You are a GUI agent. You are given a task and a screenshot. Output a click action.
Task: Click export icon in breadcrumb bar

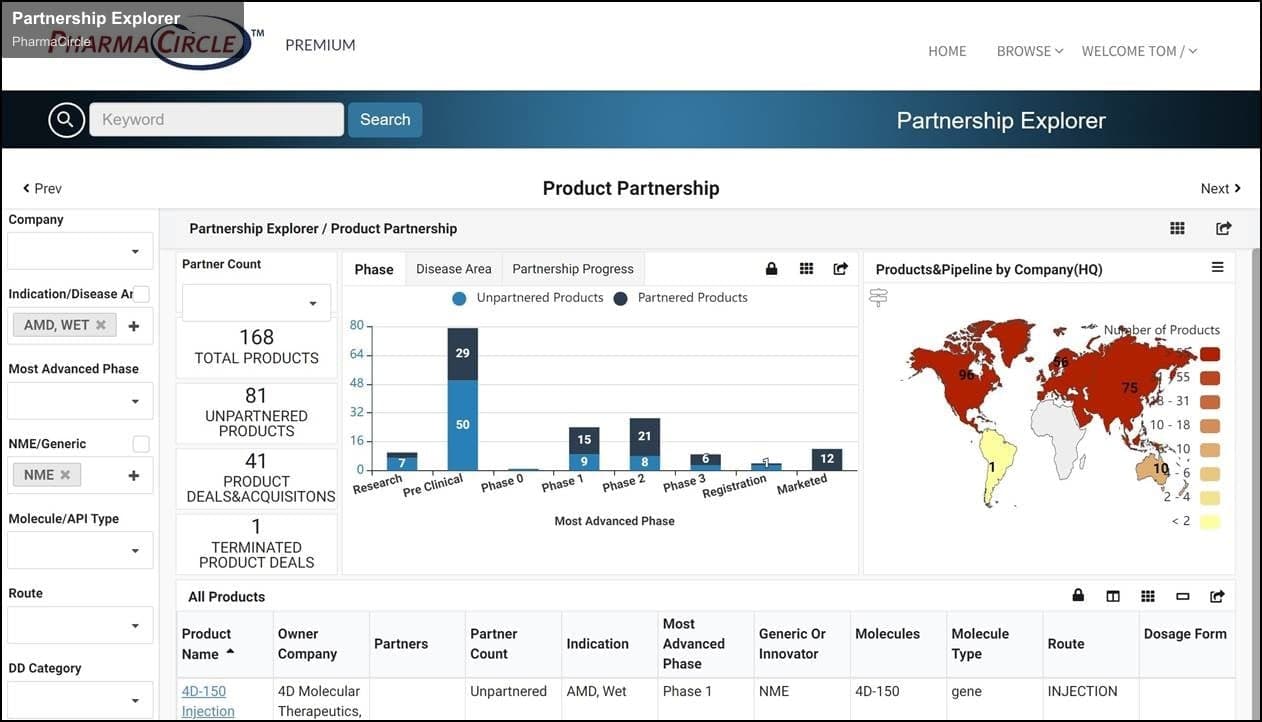coord(1223,228)
